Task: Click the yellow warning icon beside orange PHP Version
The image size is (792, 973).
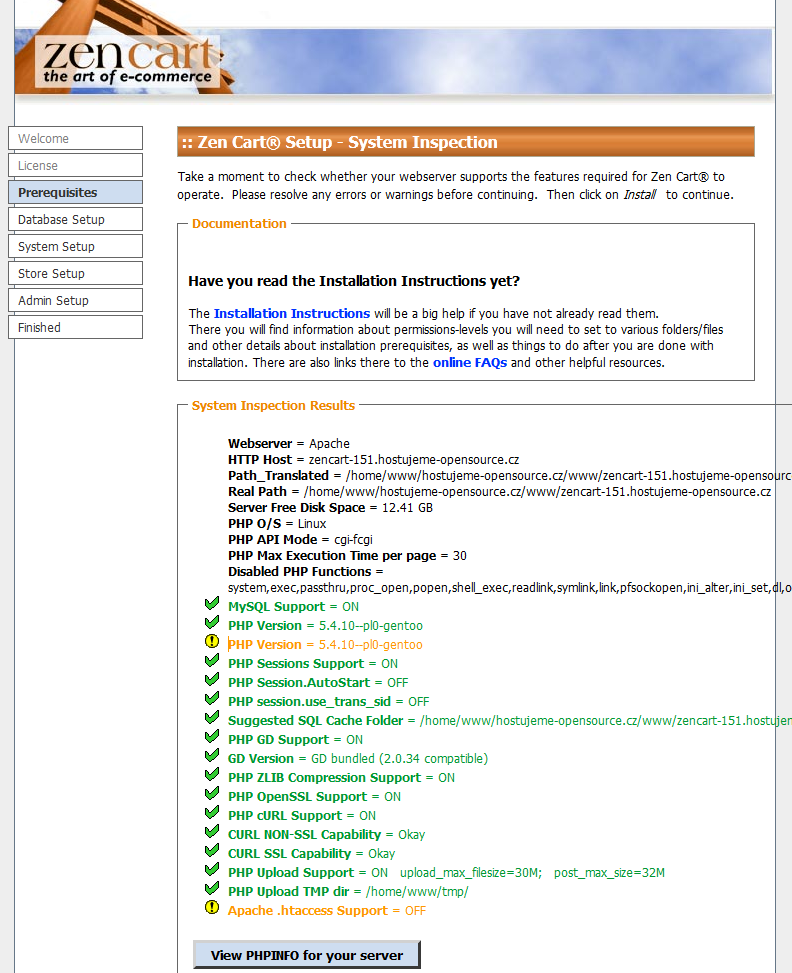Action: (x=212, y=641)
